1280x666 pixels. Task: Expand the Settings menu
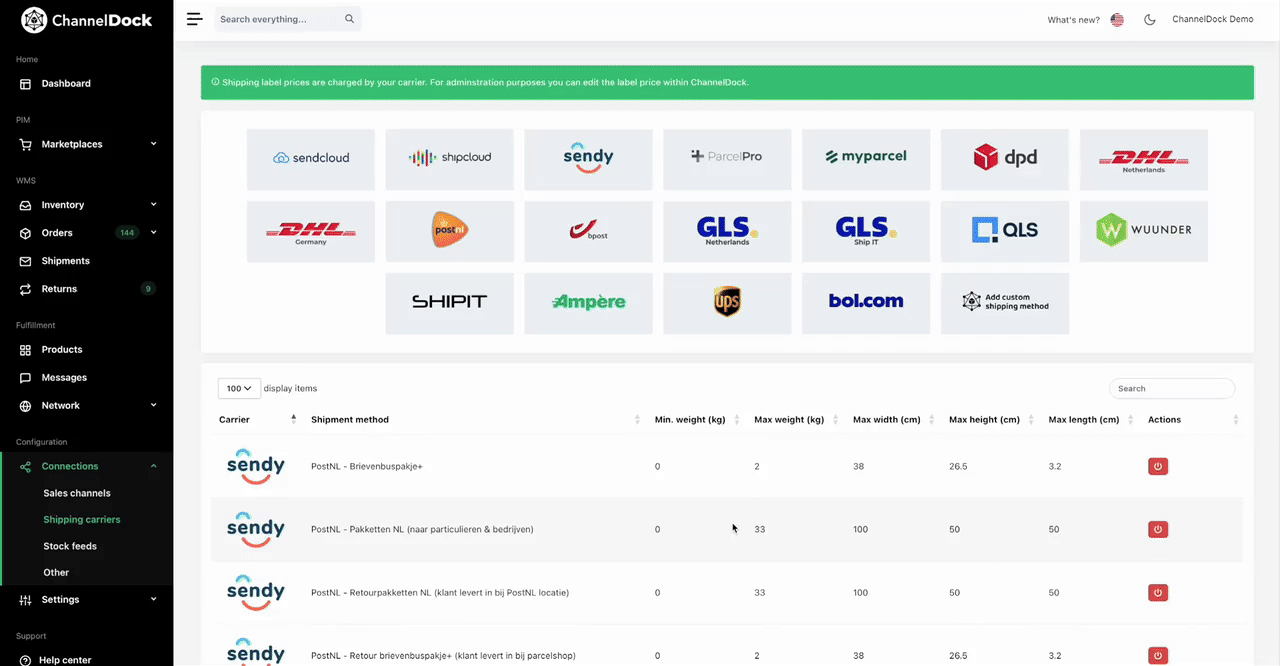[x=87, y=600]
